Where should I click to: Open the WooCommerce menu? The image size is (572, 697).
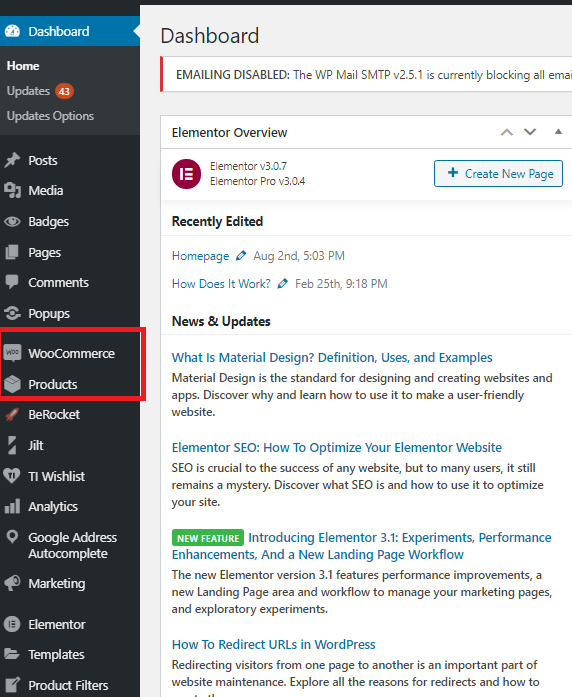click(x=70, y=353)
